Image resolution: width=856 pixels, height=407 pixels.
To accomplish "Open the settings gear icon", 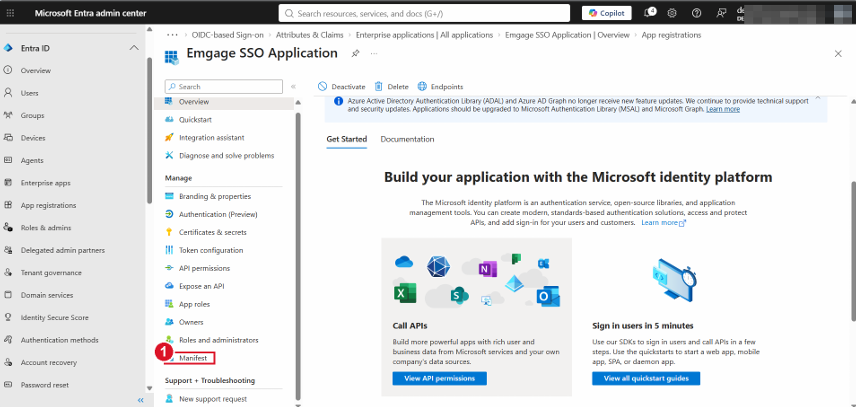I will click(672, 13).
